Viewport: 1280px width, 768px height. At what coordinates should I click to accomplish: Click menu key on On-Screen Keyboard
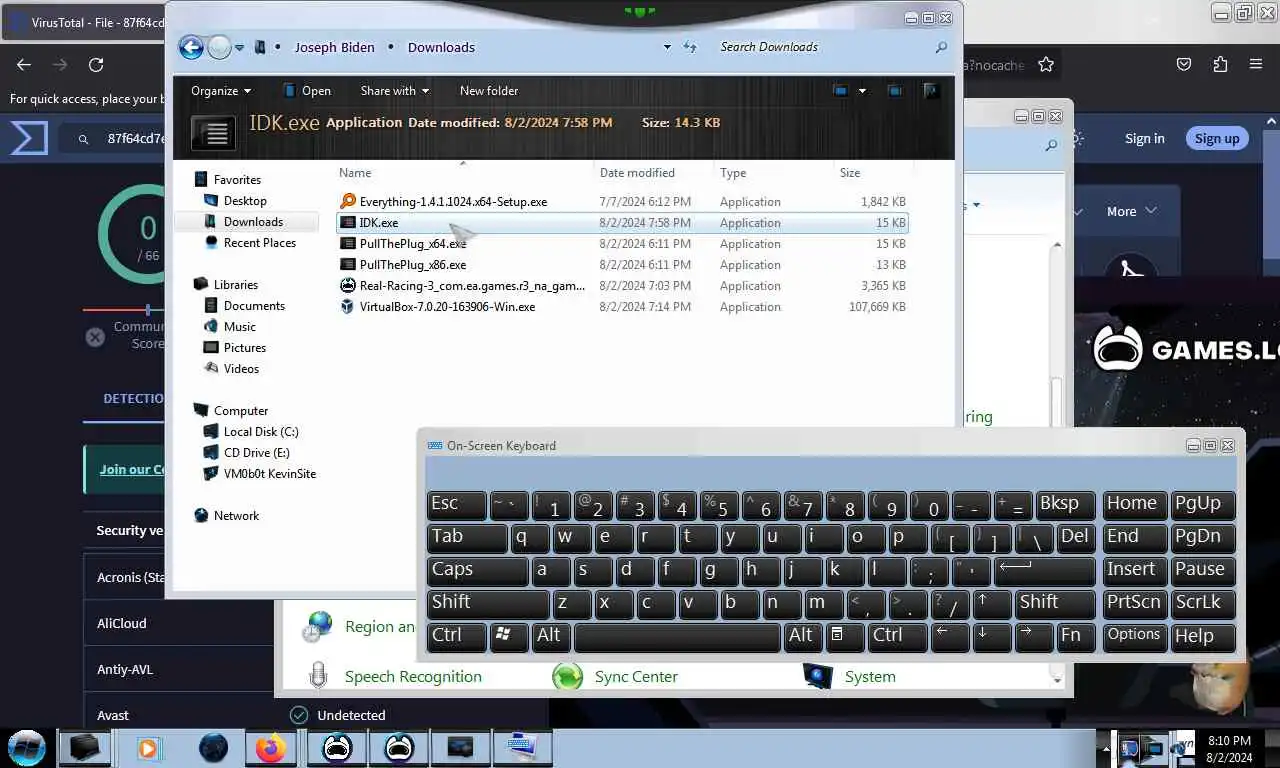[843, 637]
